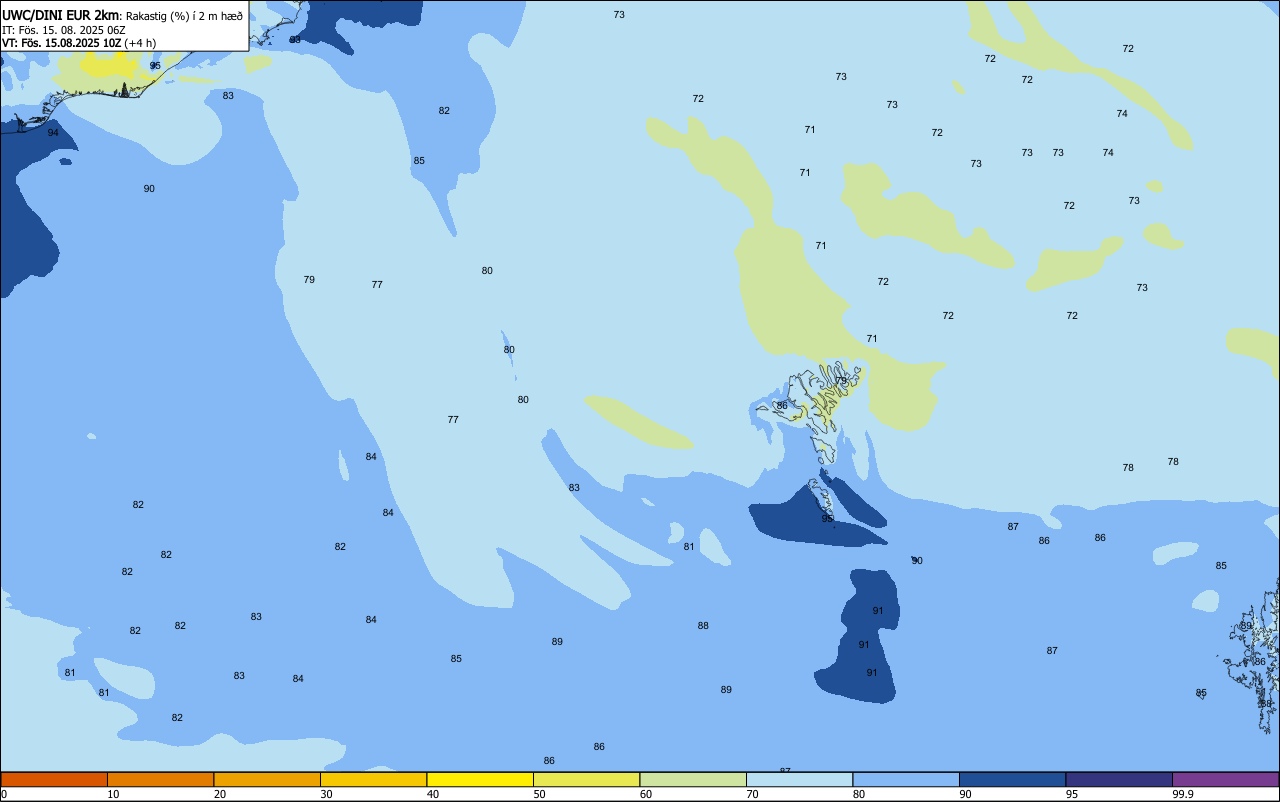The image size is (1280, 802).
Task: Click the 'VT: Fös. 15.08.2025 10Z (+4 h)' line
Action: click(79, 43)
